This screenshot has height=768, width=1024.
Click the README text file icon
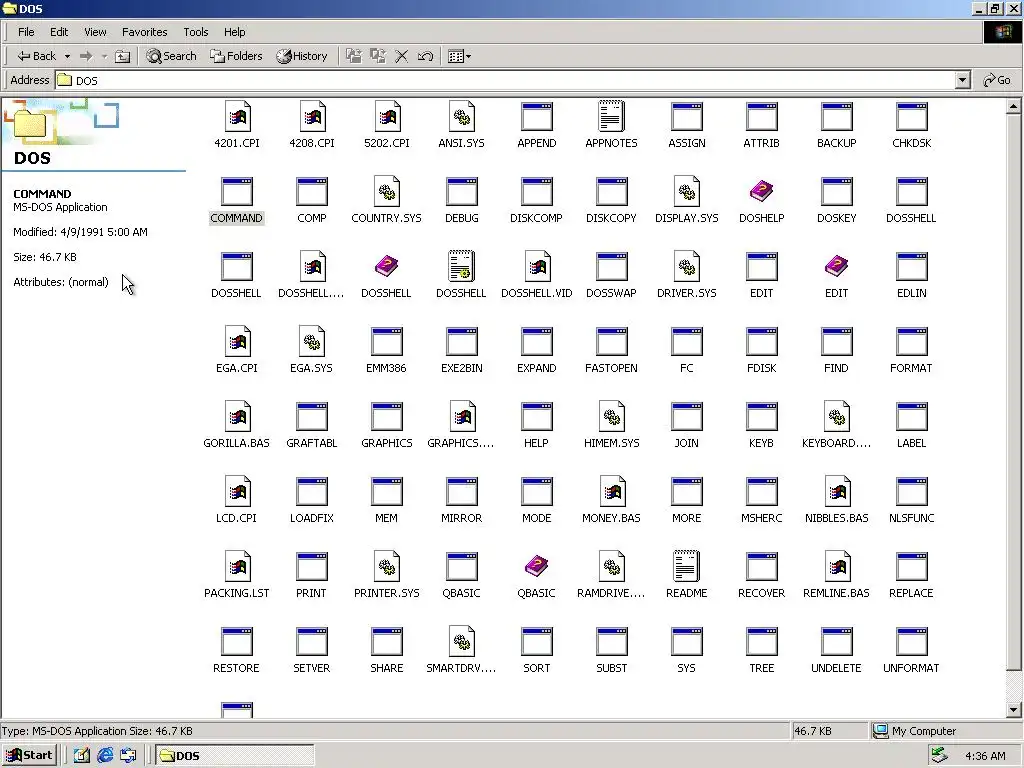click(x=686, y=567)
